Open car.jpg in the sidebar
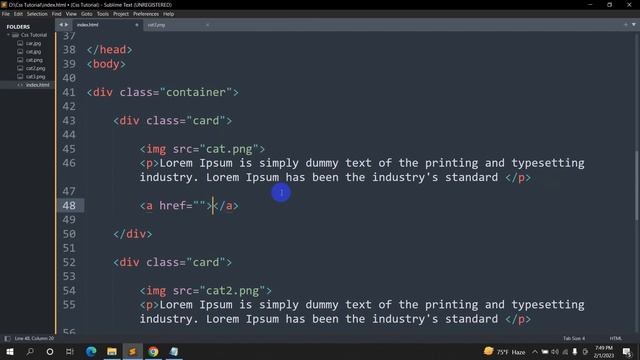 (x=33, y=43)
